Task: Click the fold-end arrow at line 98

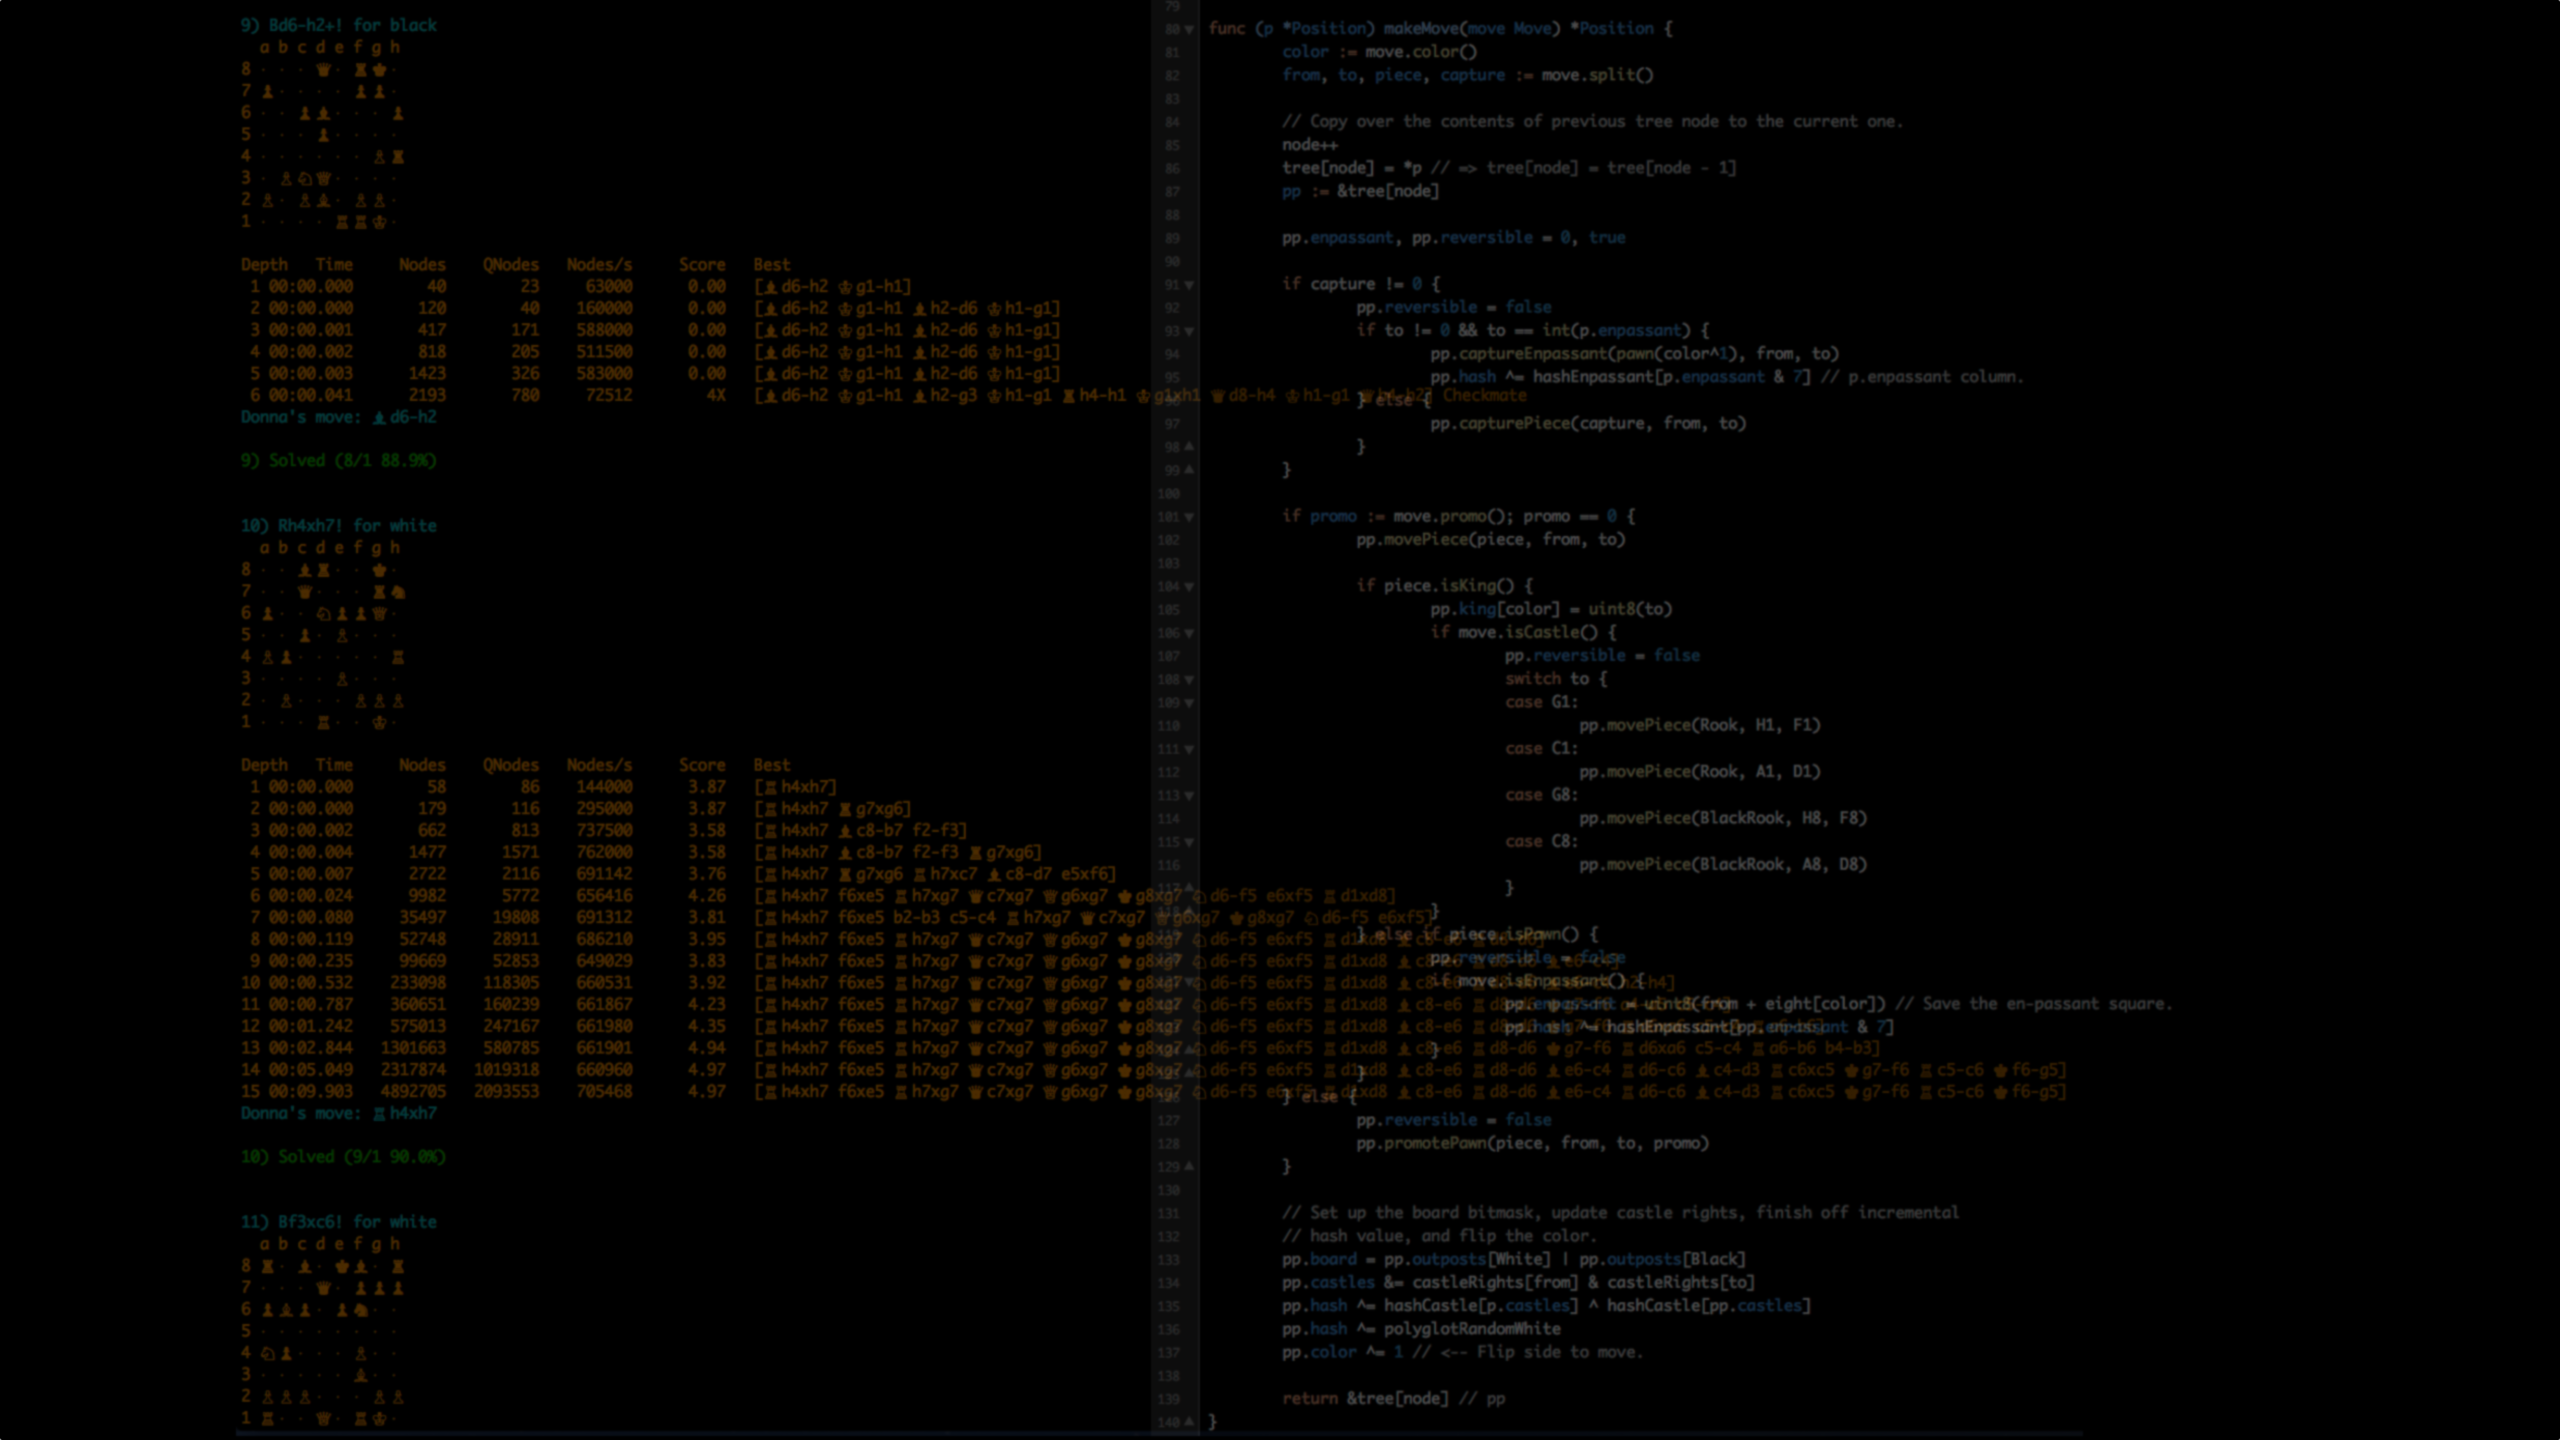Action: coord(1189,447)
